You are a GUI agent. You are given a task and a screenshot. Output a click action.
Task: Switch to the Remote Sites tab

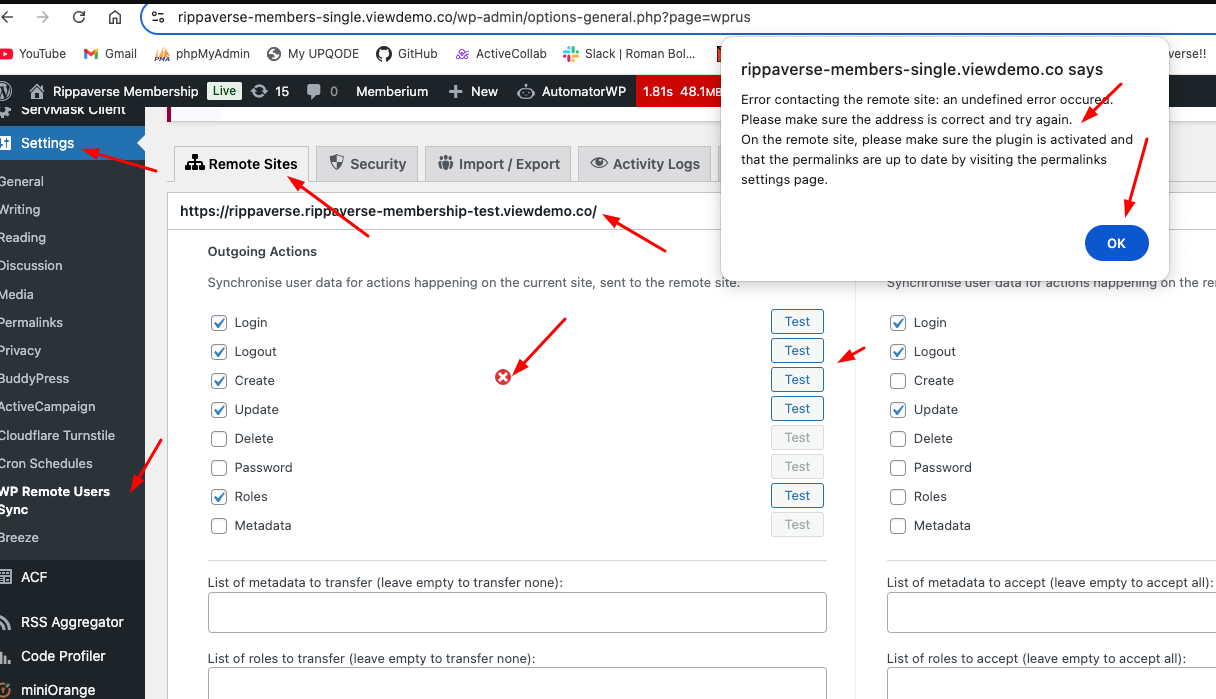241,163
